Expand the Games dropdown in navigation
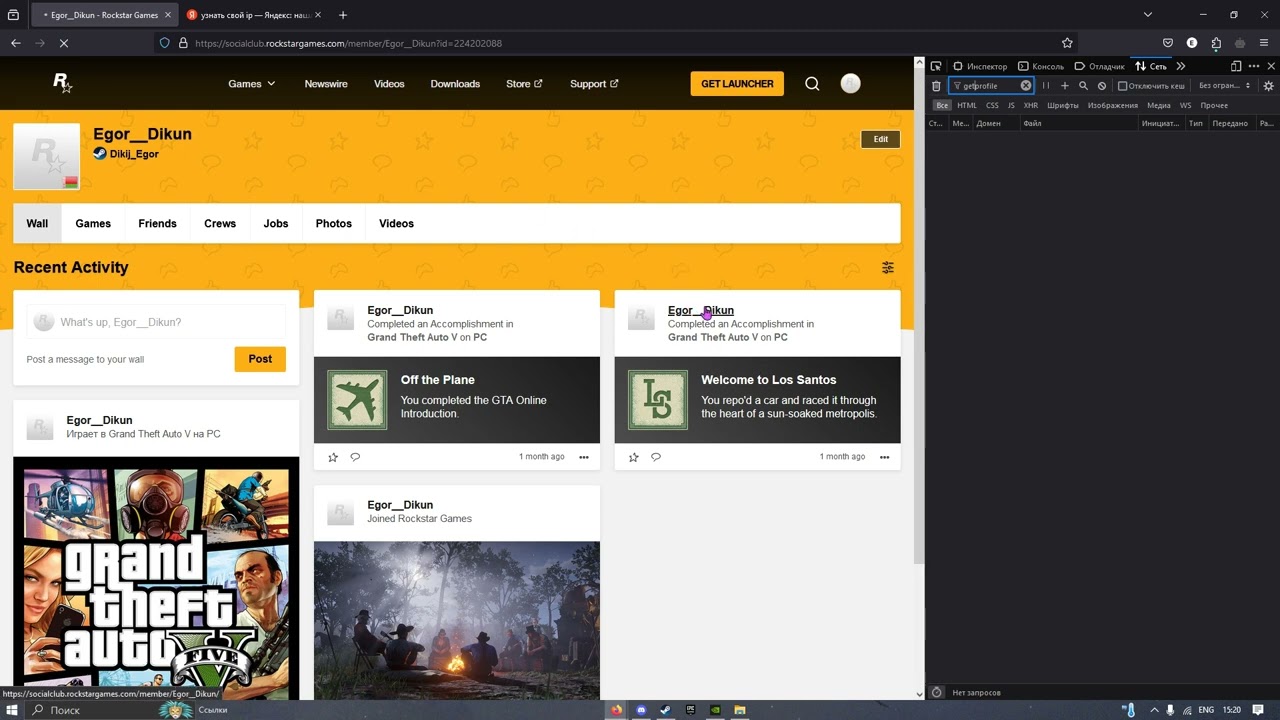The width and height of the screenshot is (1280, 720). tap(251, 84)
